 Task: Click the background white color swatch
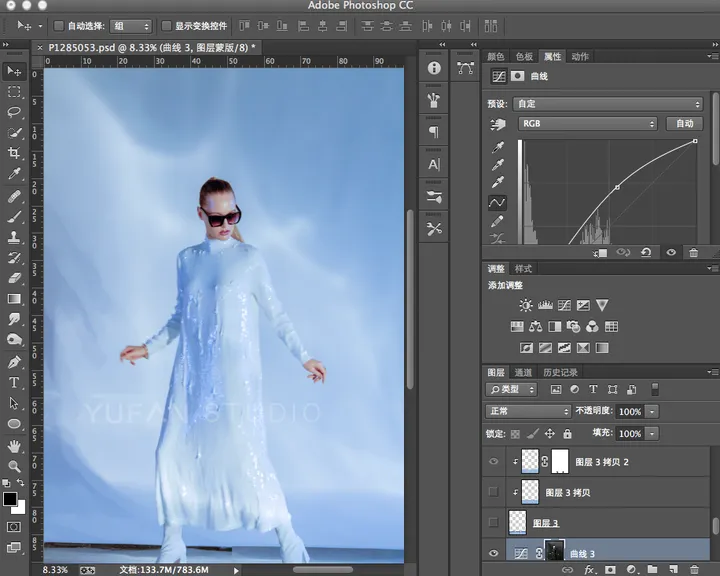[19, 508]
